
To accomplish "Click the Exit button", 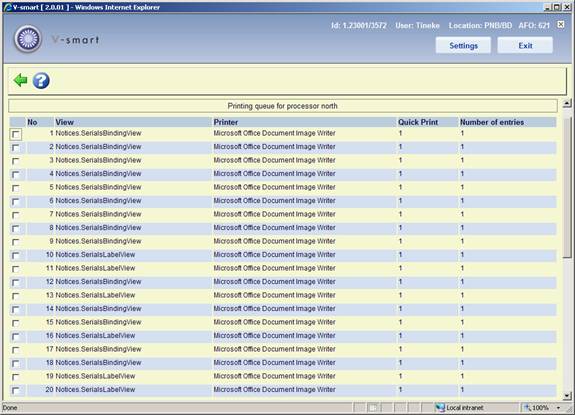I will click(x=525, y=45).
